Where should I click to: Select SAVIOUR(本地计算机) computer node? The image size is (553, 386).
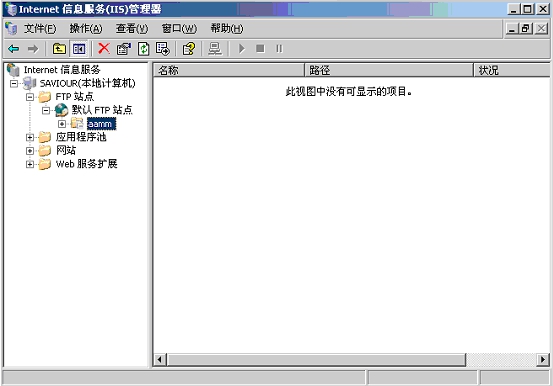87,83
